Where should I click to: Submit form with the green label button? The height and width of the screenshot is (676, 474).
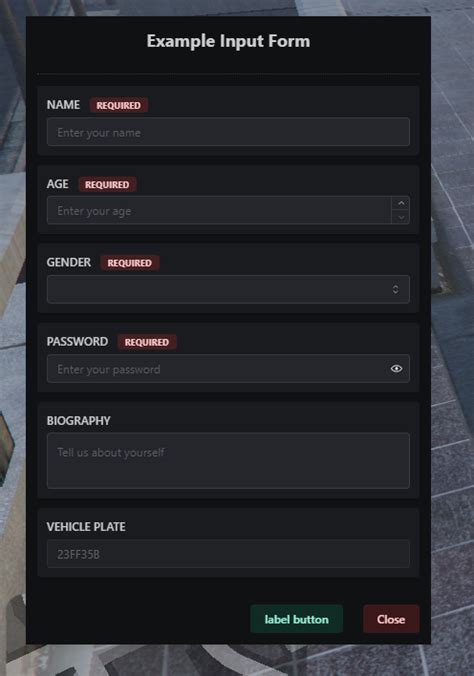point(297,619)
